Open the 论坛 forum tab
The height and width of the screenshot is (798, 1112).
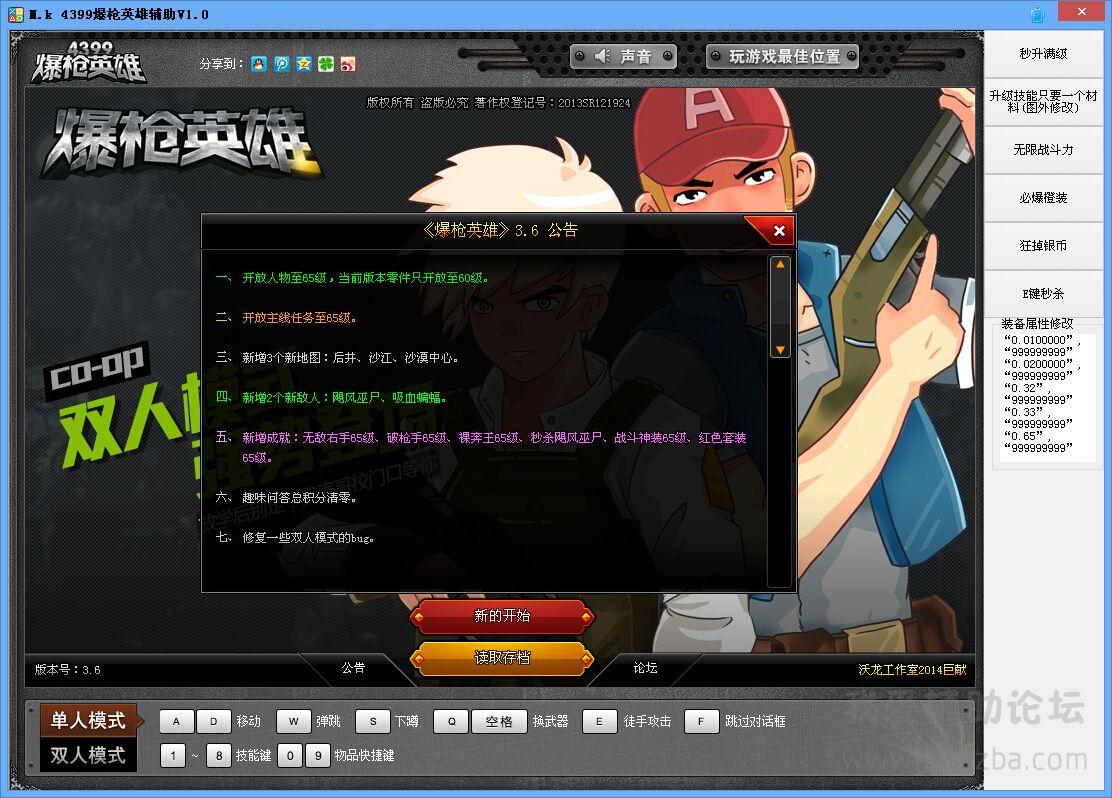pyautogui.click(x=646, y=668)
